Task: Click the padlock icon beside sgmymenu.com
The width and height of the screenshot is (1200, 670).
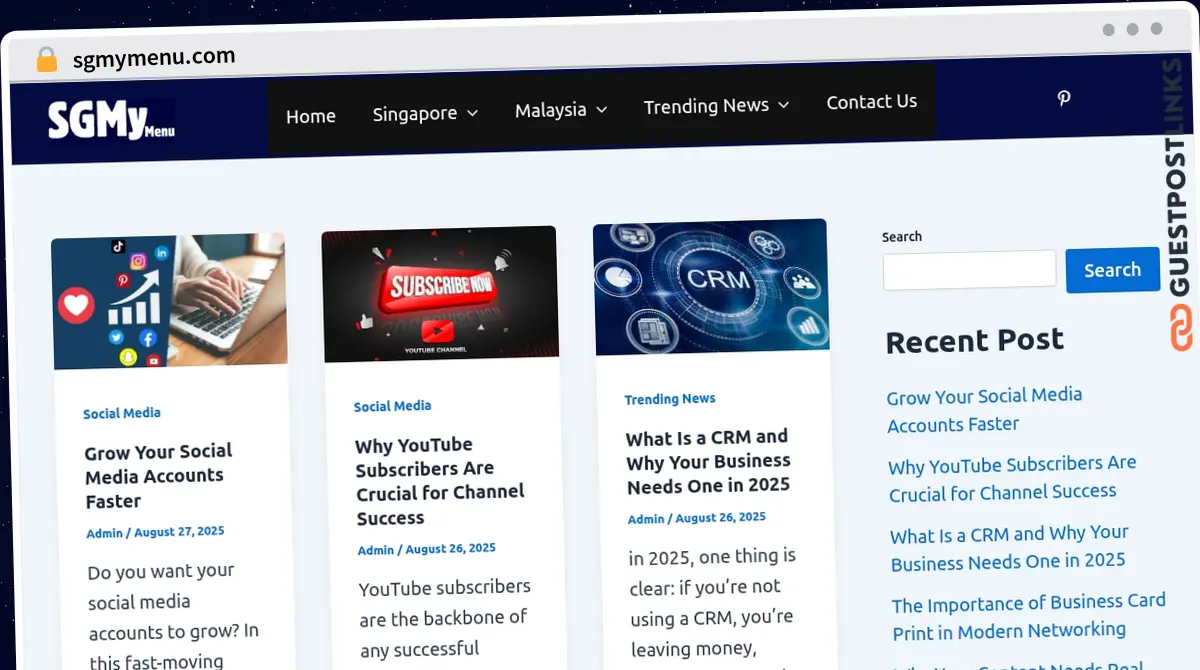Action: point(46,60)
